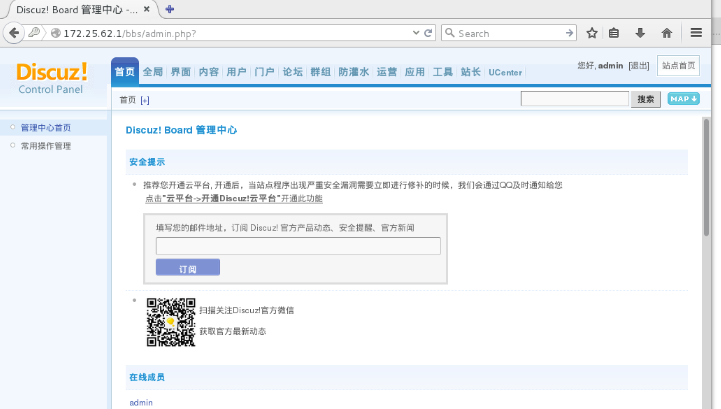This screenshot has width=721, height=409.
Task: Click the Discuz! Control Panel logo
Action: pyautogui.click(x=51, y=78)
